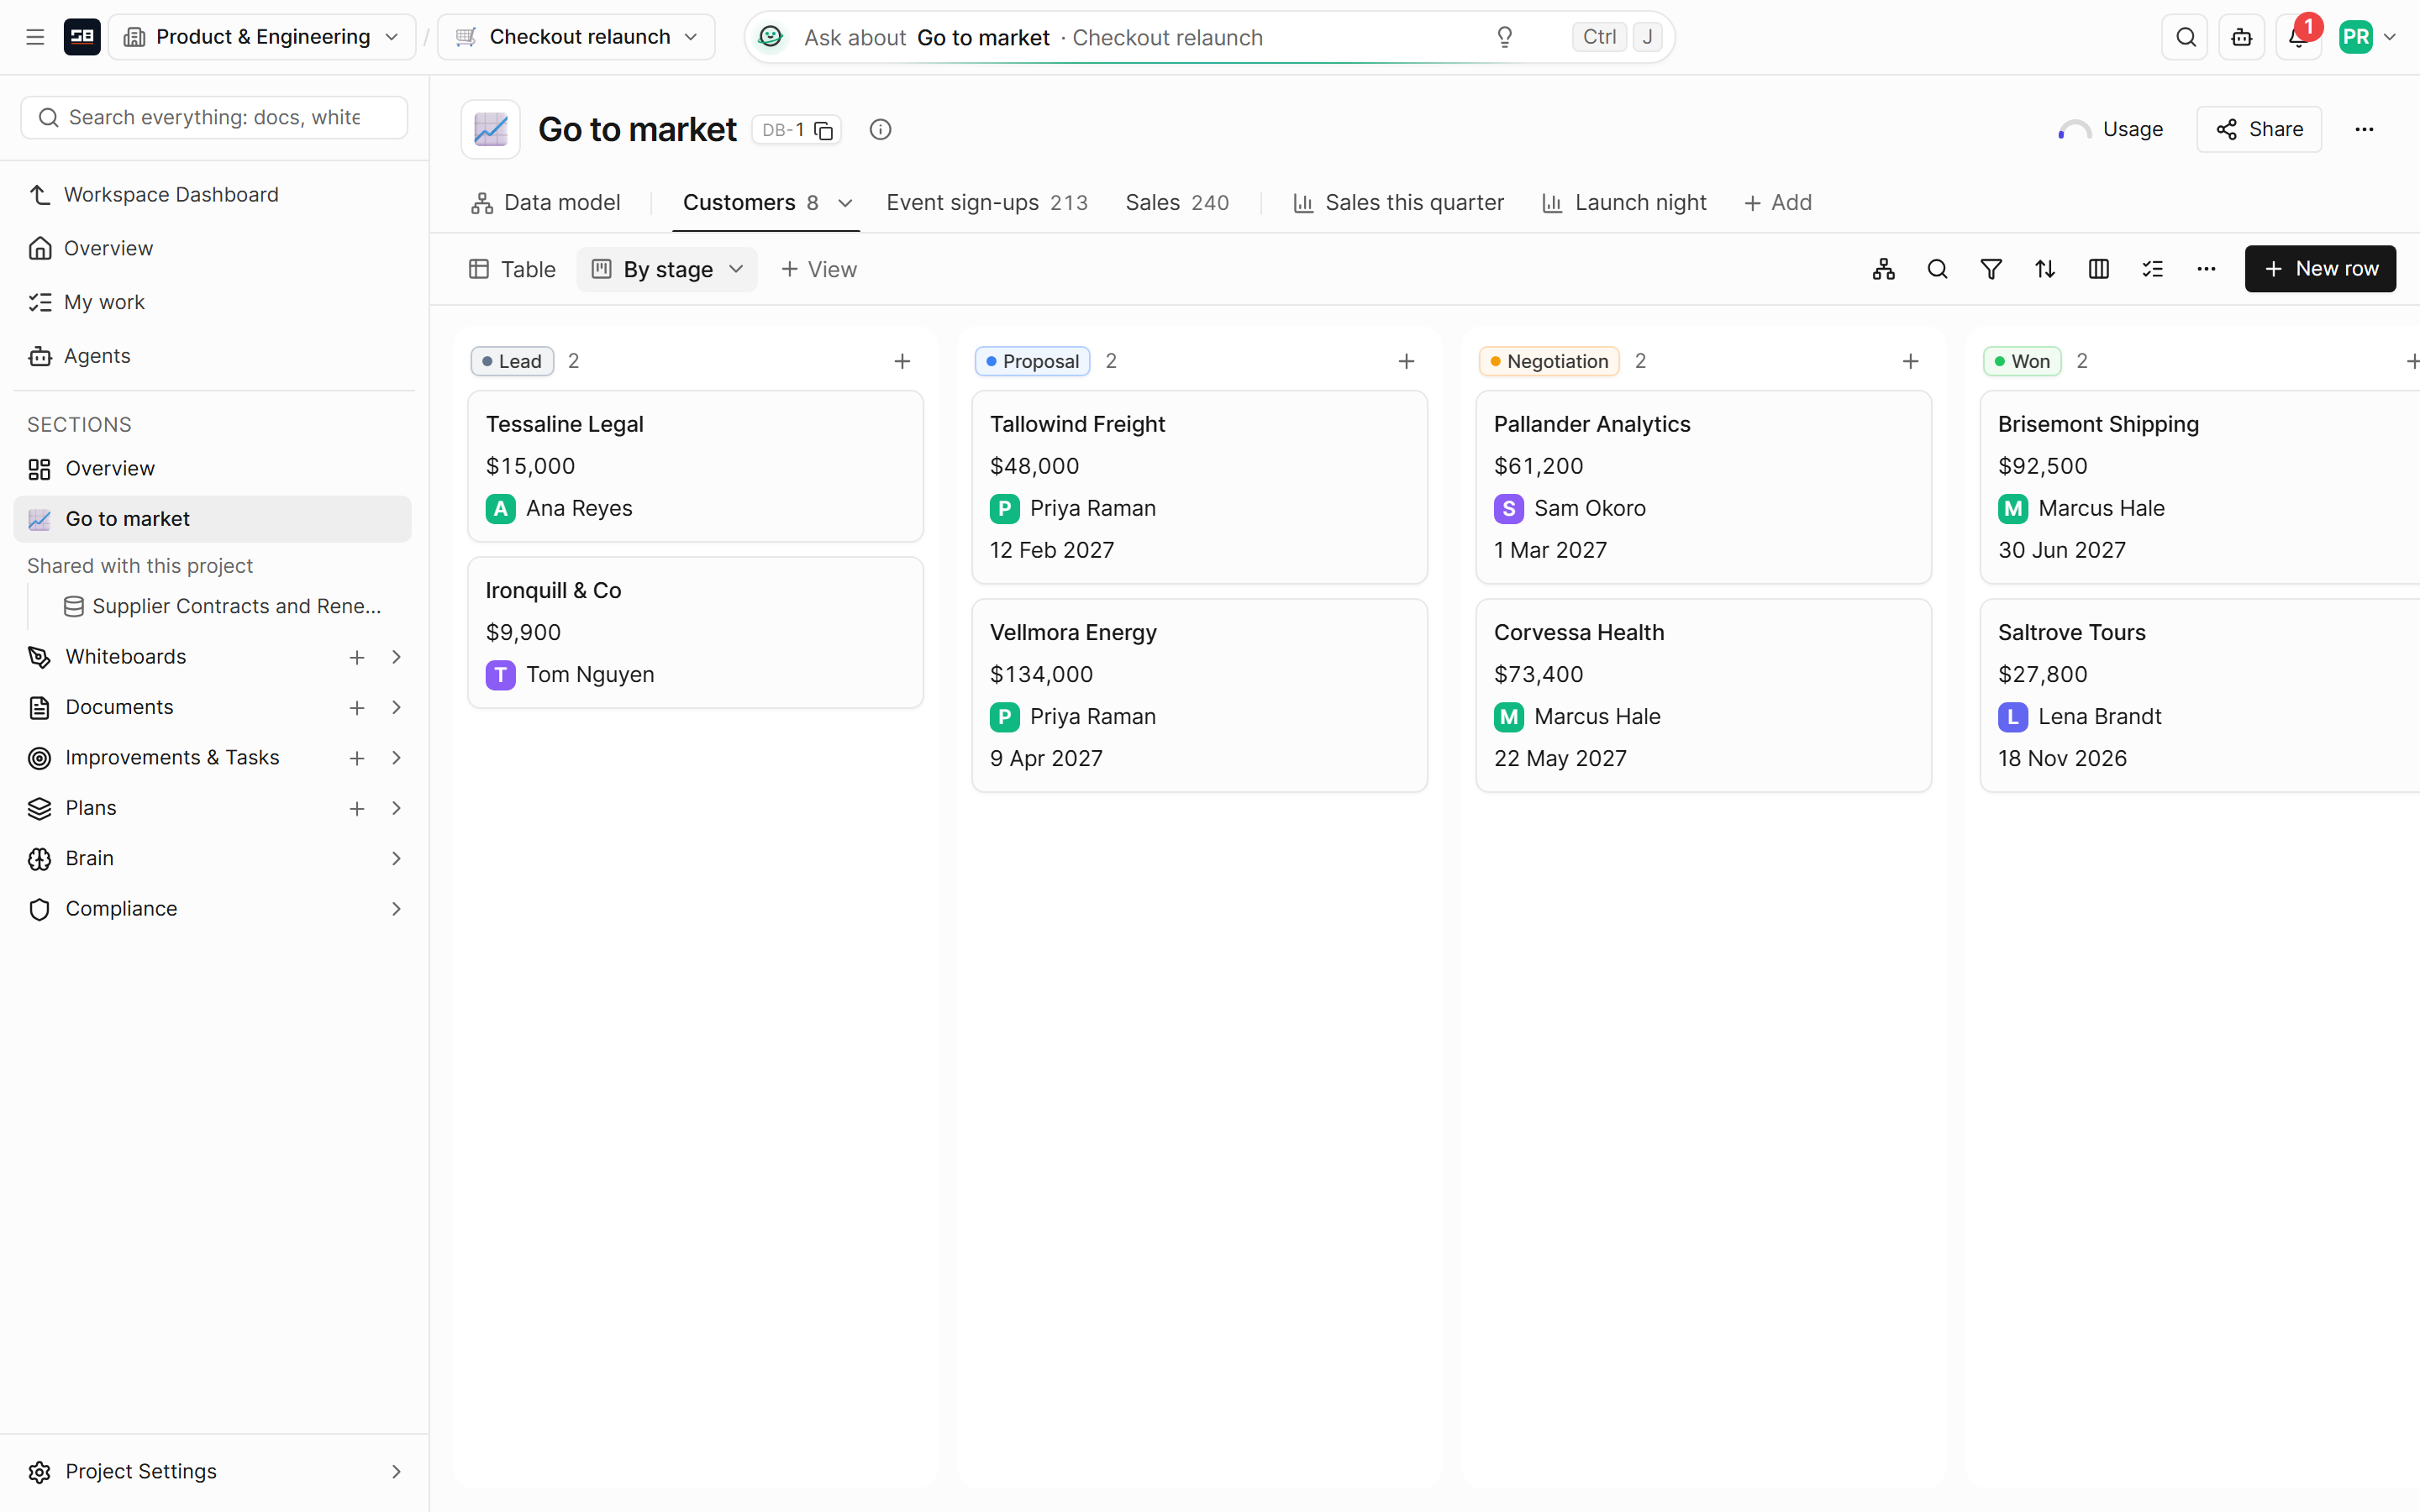This screenshot has height=1512, width=2420.
Task: Open the Sales this quarter tab
Action: point(1398,202)
